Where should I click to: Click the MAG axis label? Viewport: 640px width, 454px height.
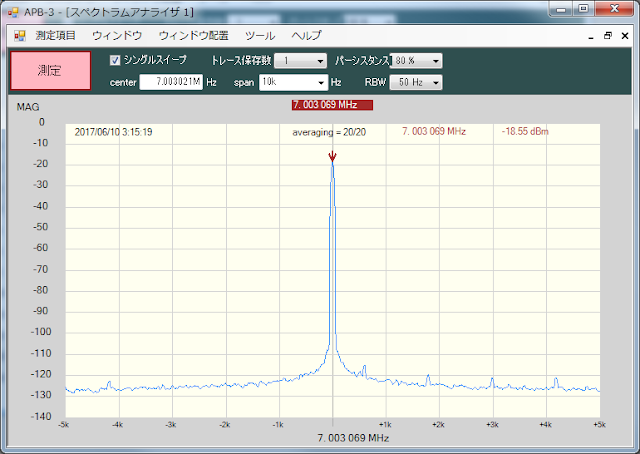pos(28,107)
